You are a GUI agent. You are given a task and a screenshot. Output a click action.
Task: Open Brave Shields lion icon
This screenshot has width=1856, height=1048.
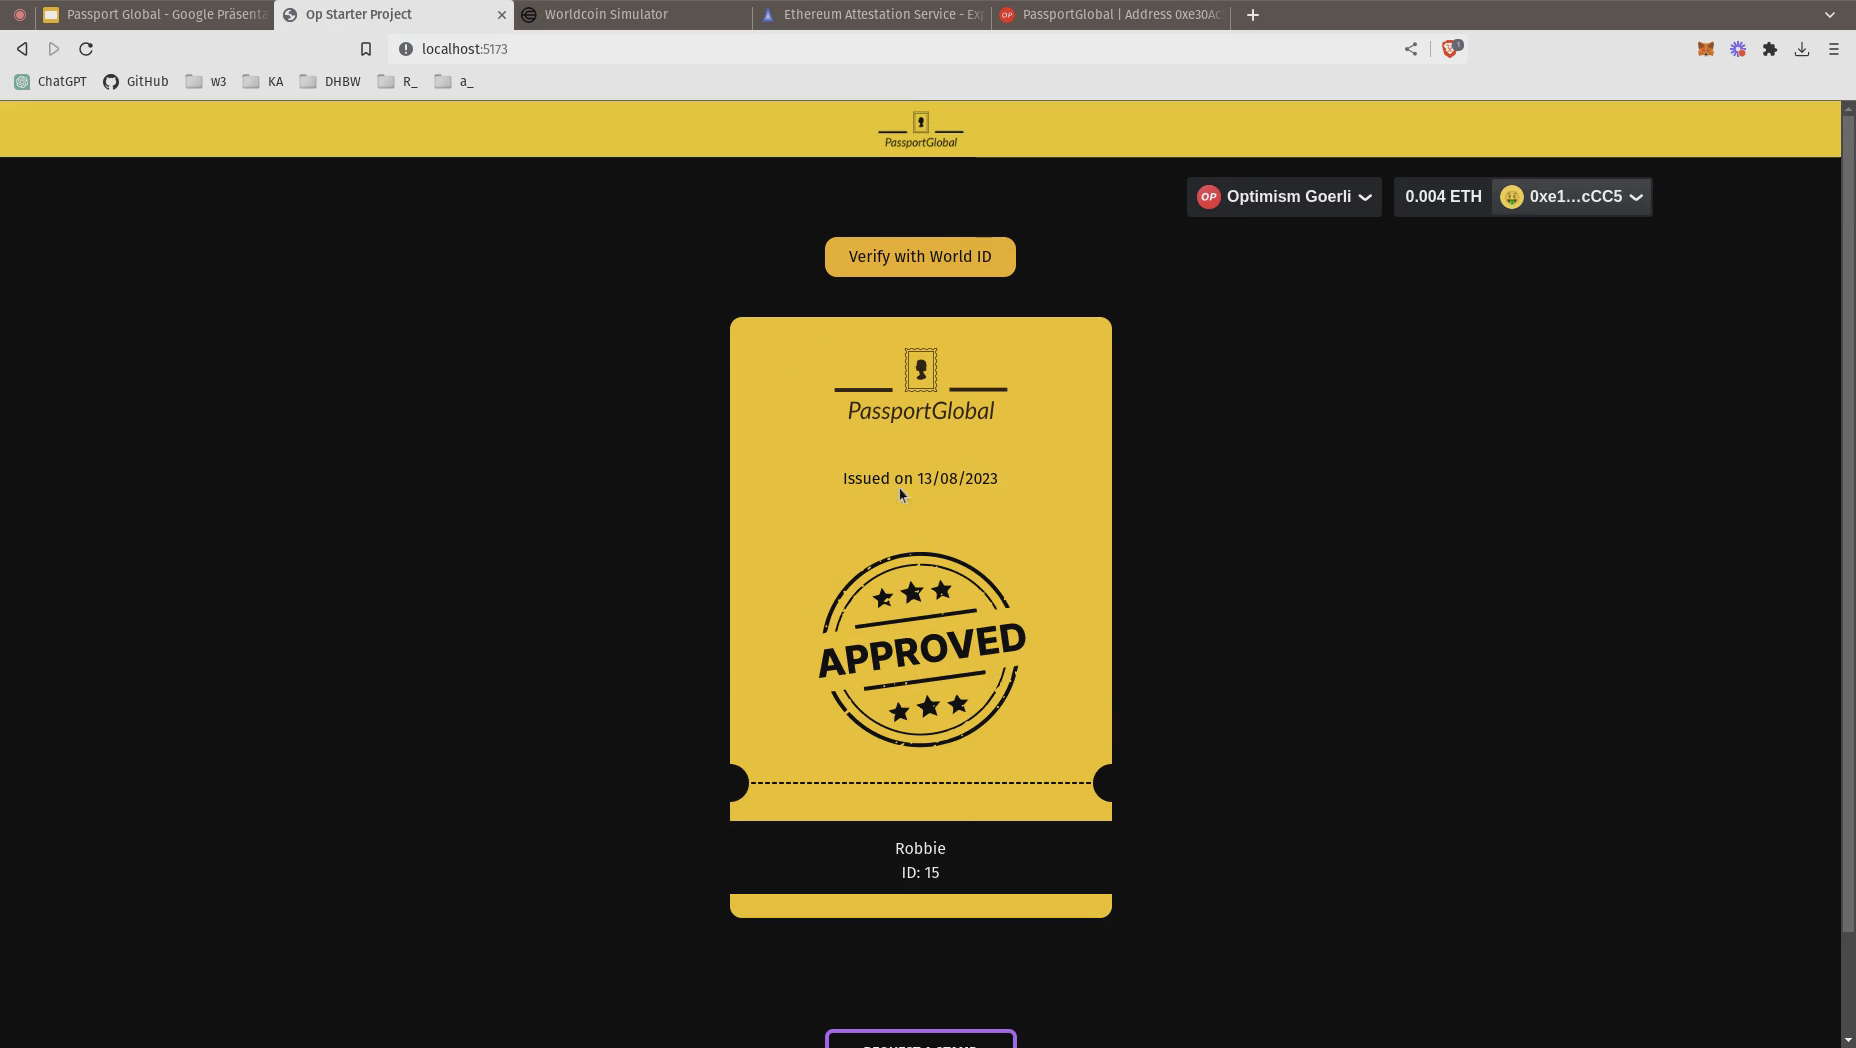tap(1451, 48)
